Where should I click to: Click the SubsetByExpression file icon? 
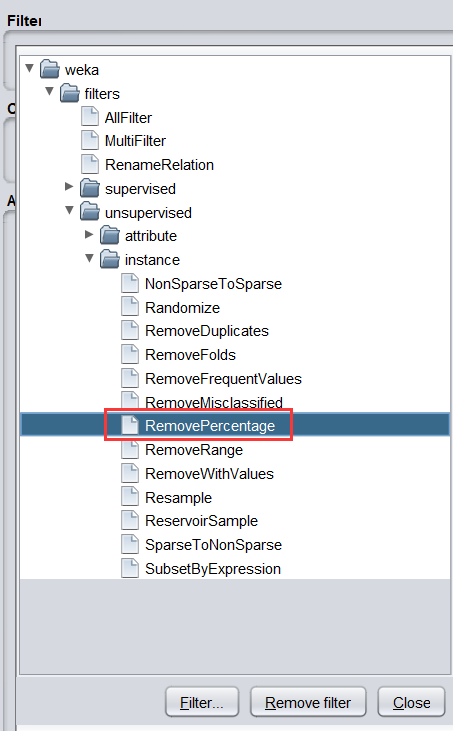click(130, 568)
